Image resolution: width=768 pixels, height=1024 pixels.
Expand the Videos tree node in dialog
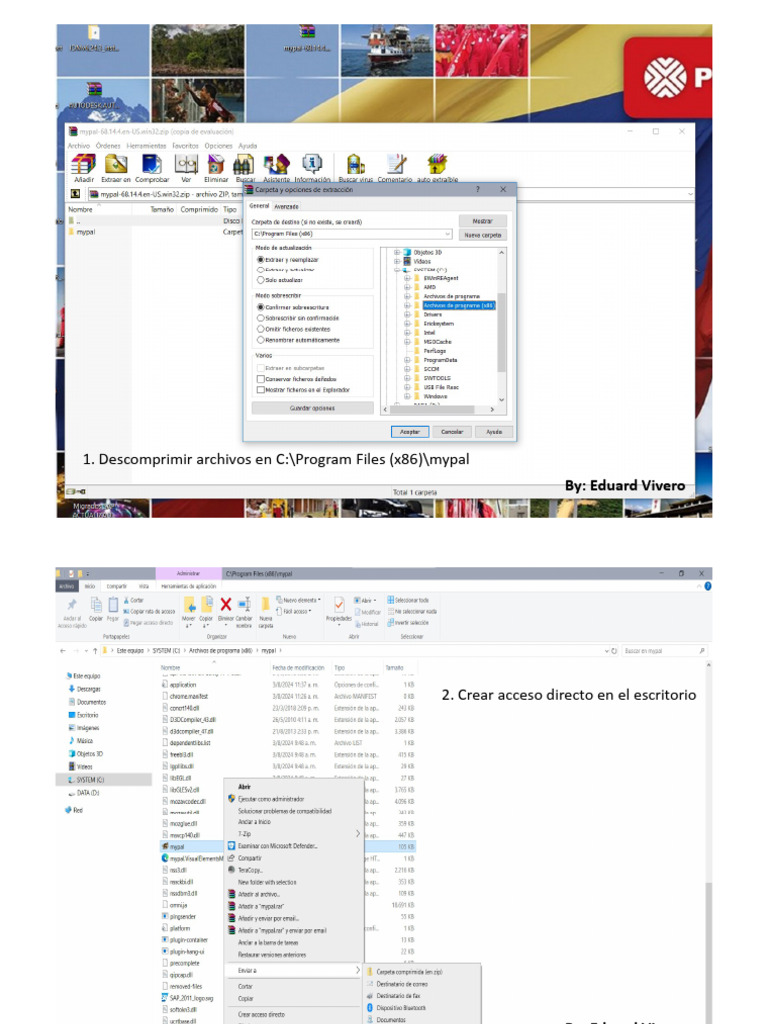coord(396,261)
